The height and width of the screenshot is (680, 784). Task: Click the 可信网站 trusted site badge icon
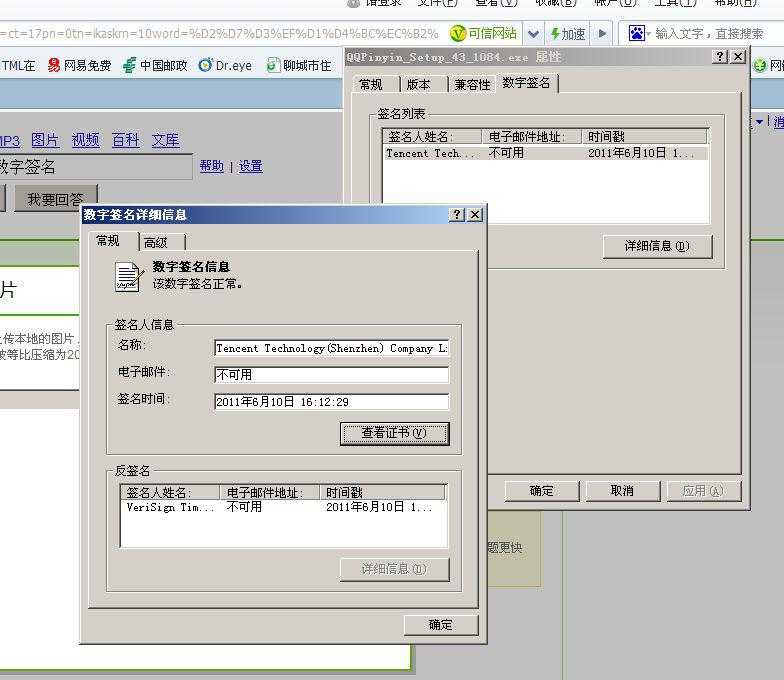tap(458, 34)
